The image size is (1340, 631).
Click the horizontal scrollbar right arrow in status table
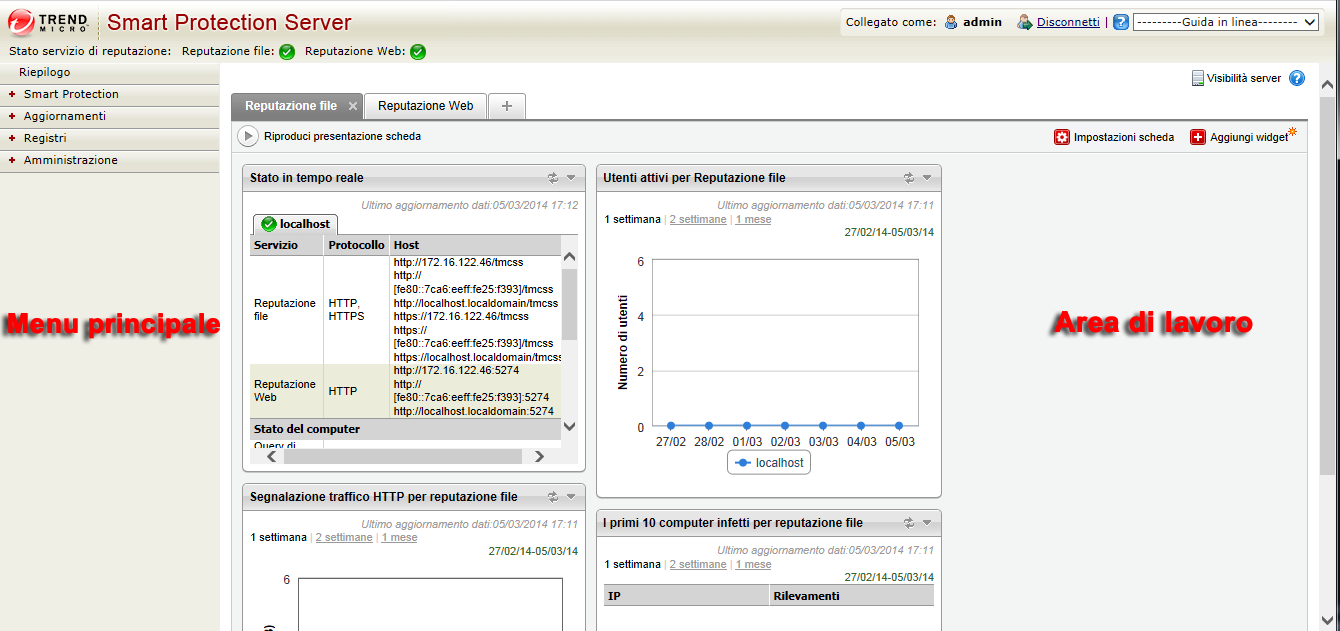539,456
